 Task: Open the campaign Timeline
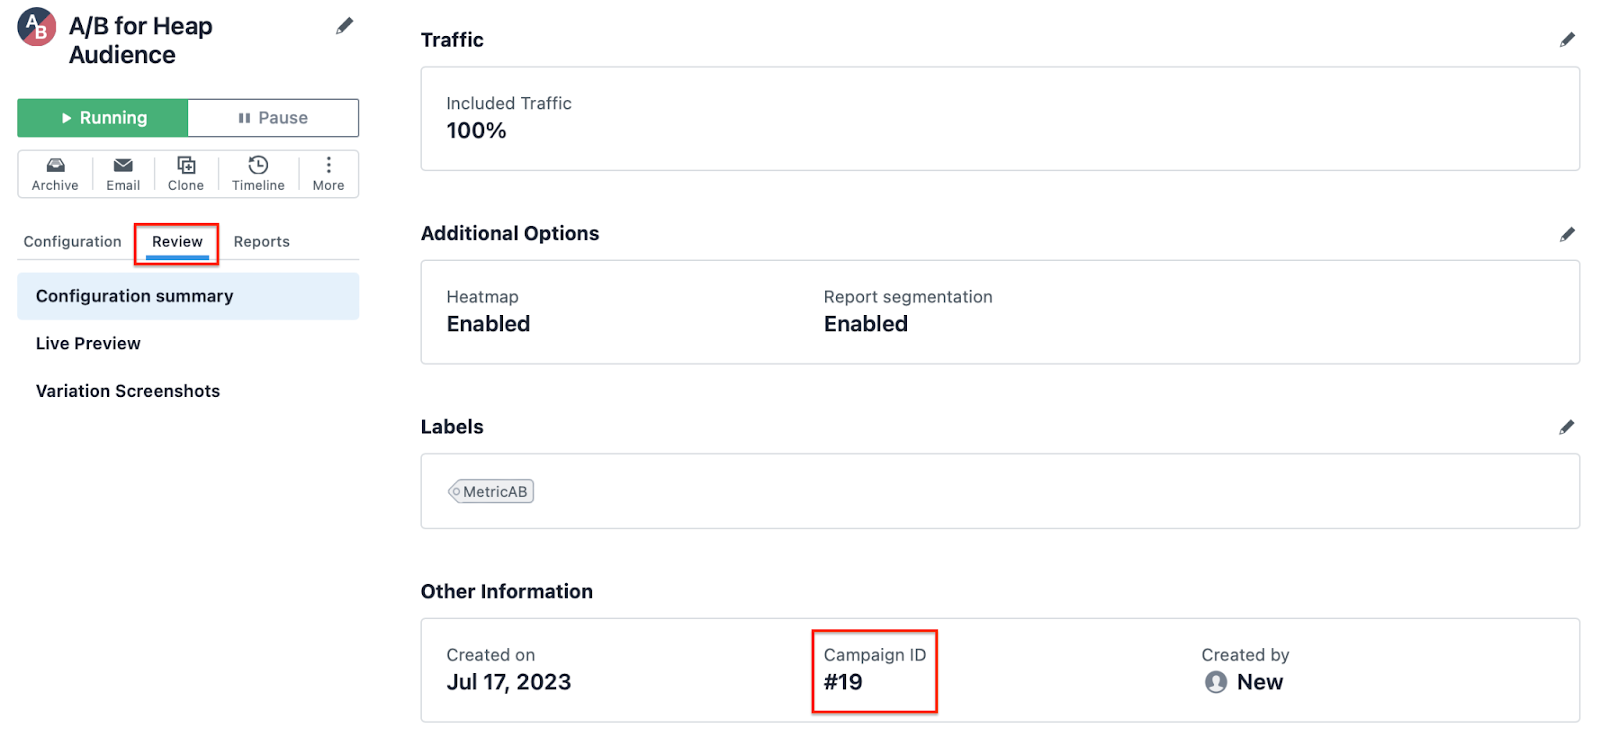(x=258, y=174)
